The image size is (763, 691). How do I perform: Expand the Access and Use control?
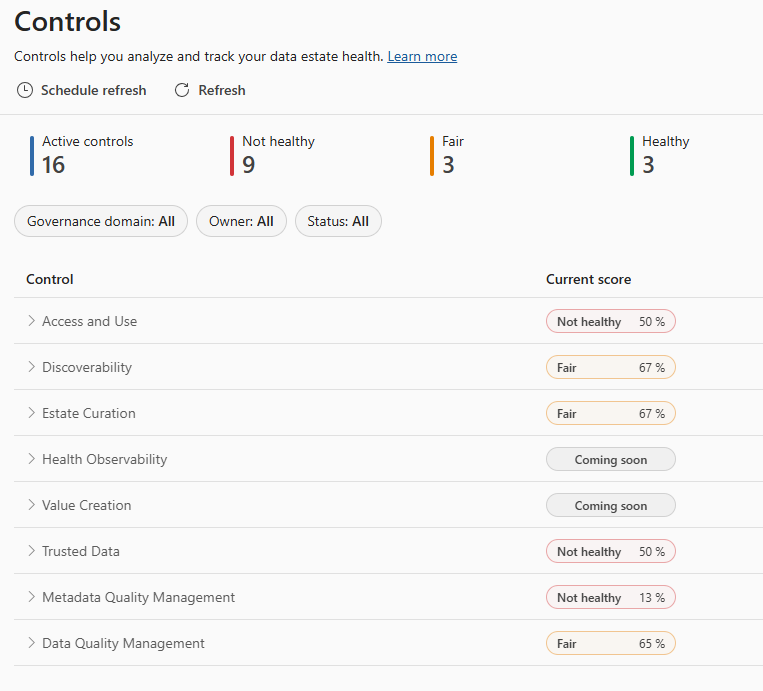[x=32, y=321]
